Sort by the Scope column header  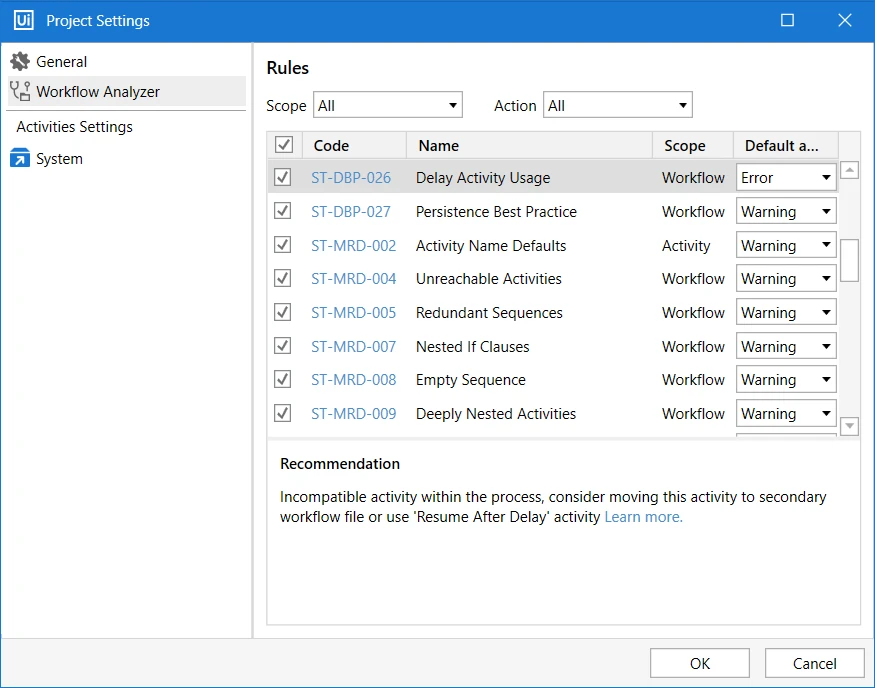click(693, 145)
